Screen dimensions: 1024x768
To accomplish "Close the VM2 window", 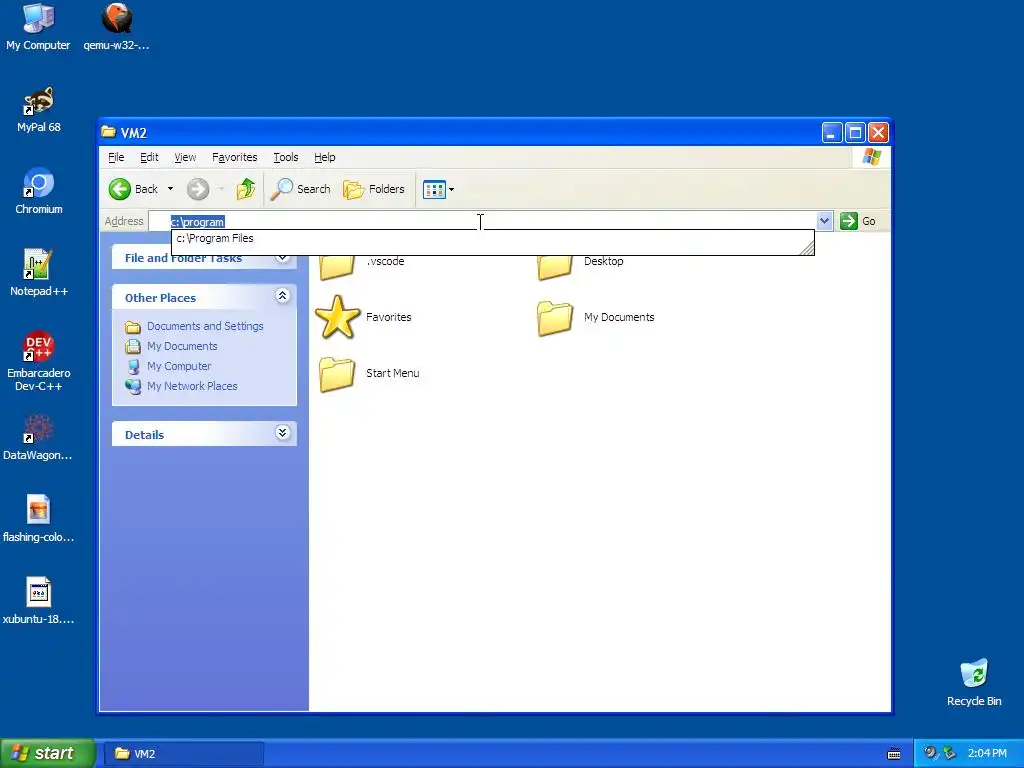I will (878, 133).
